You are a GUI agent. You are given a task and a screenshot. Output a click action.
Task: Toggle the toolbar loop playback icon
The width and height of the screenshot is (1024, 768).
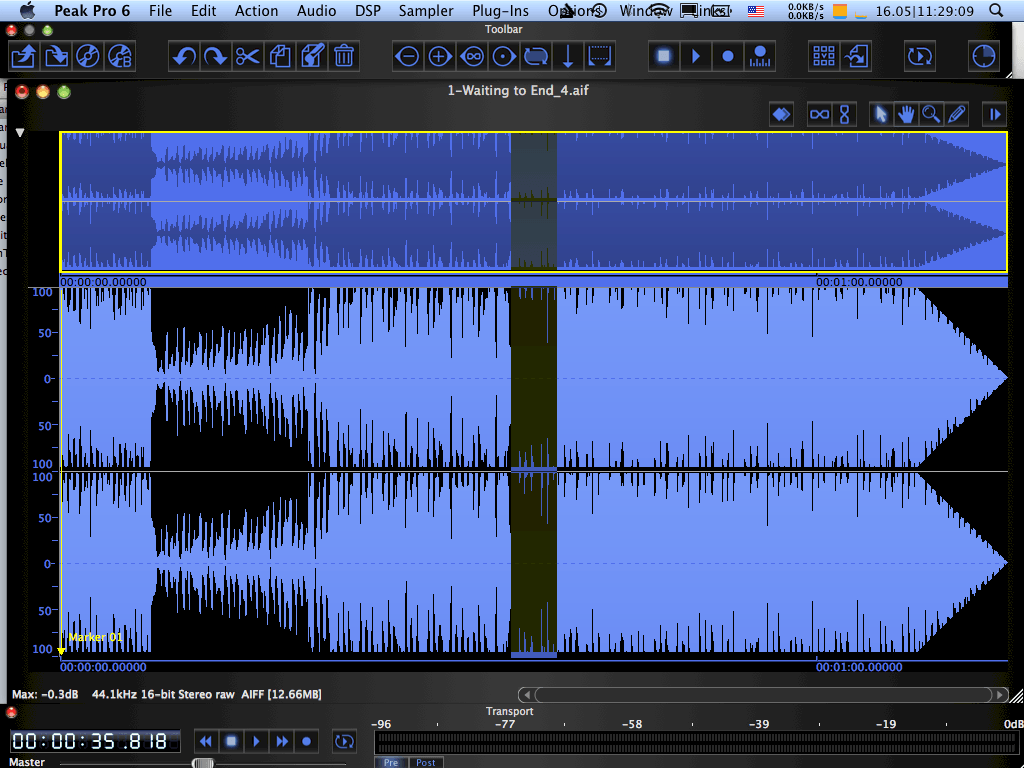tap(920, 57)
